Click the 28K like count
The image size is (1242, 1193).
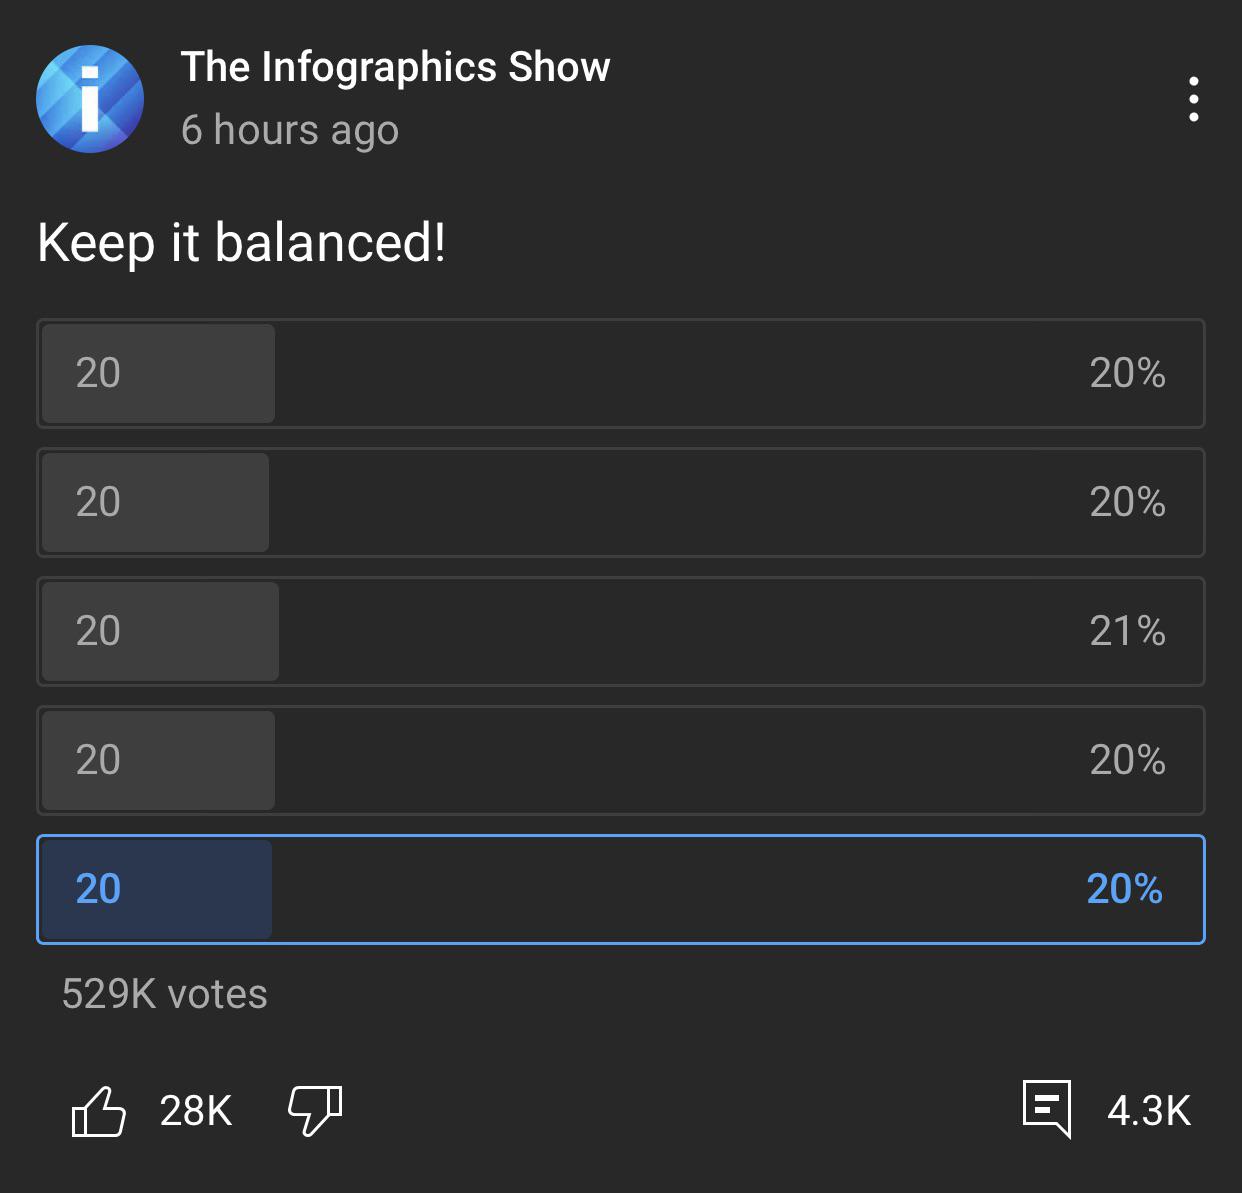click(196, 1111)
